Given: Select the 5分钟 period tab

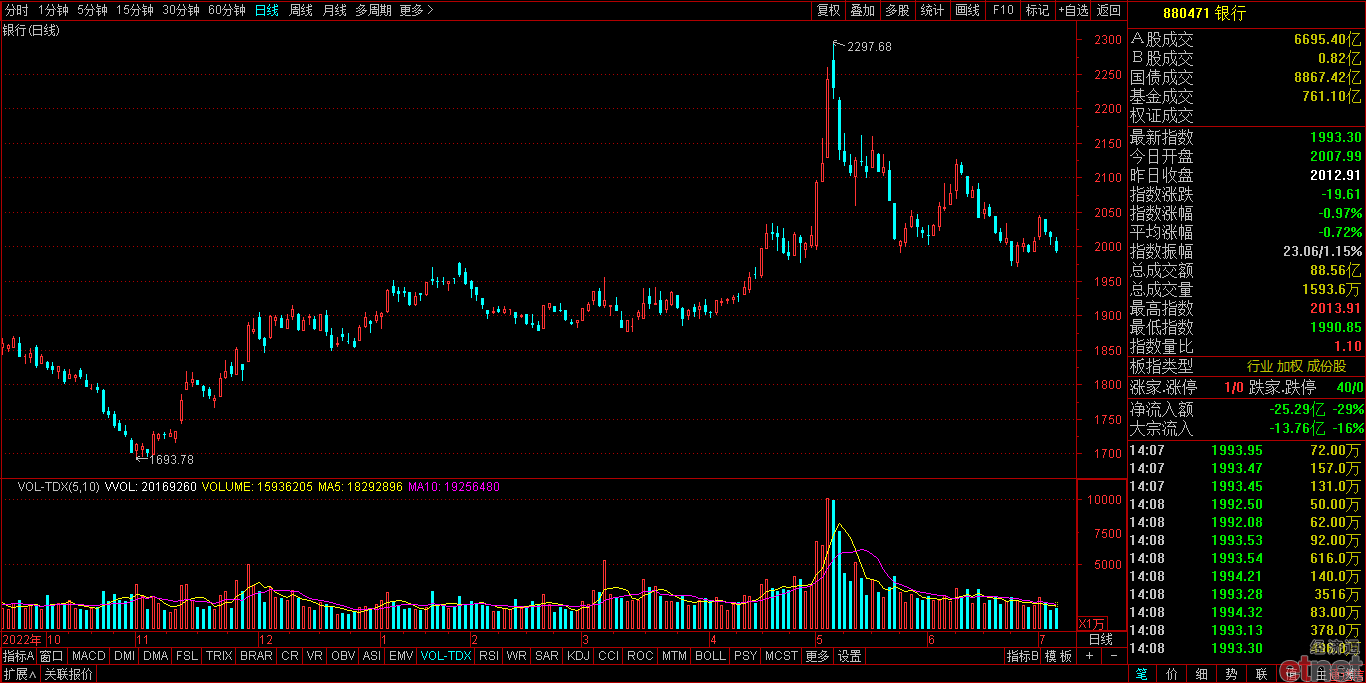Looking at the screenshot, I should click(92, 10).
